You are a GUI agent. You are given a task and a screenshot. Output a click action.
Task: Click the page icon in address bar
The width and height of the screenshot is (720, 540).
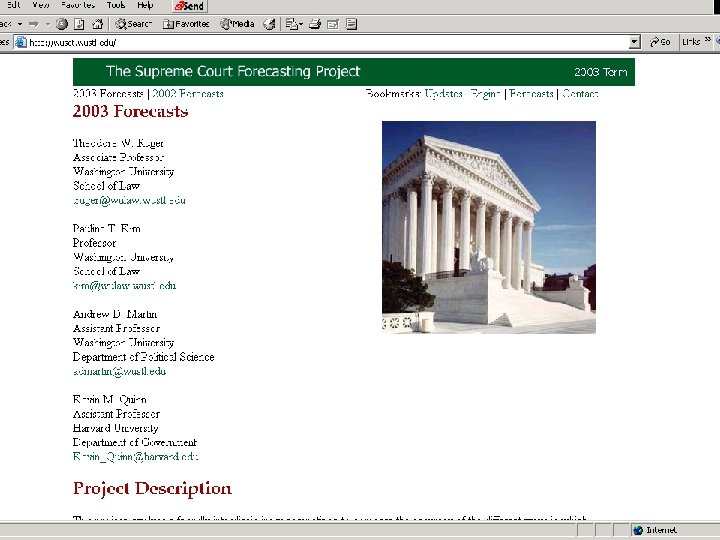[x=21, y=42]
